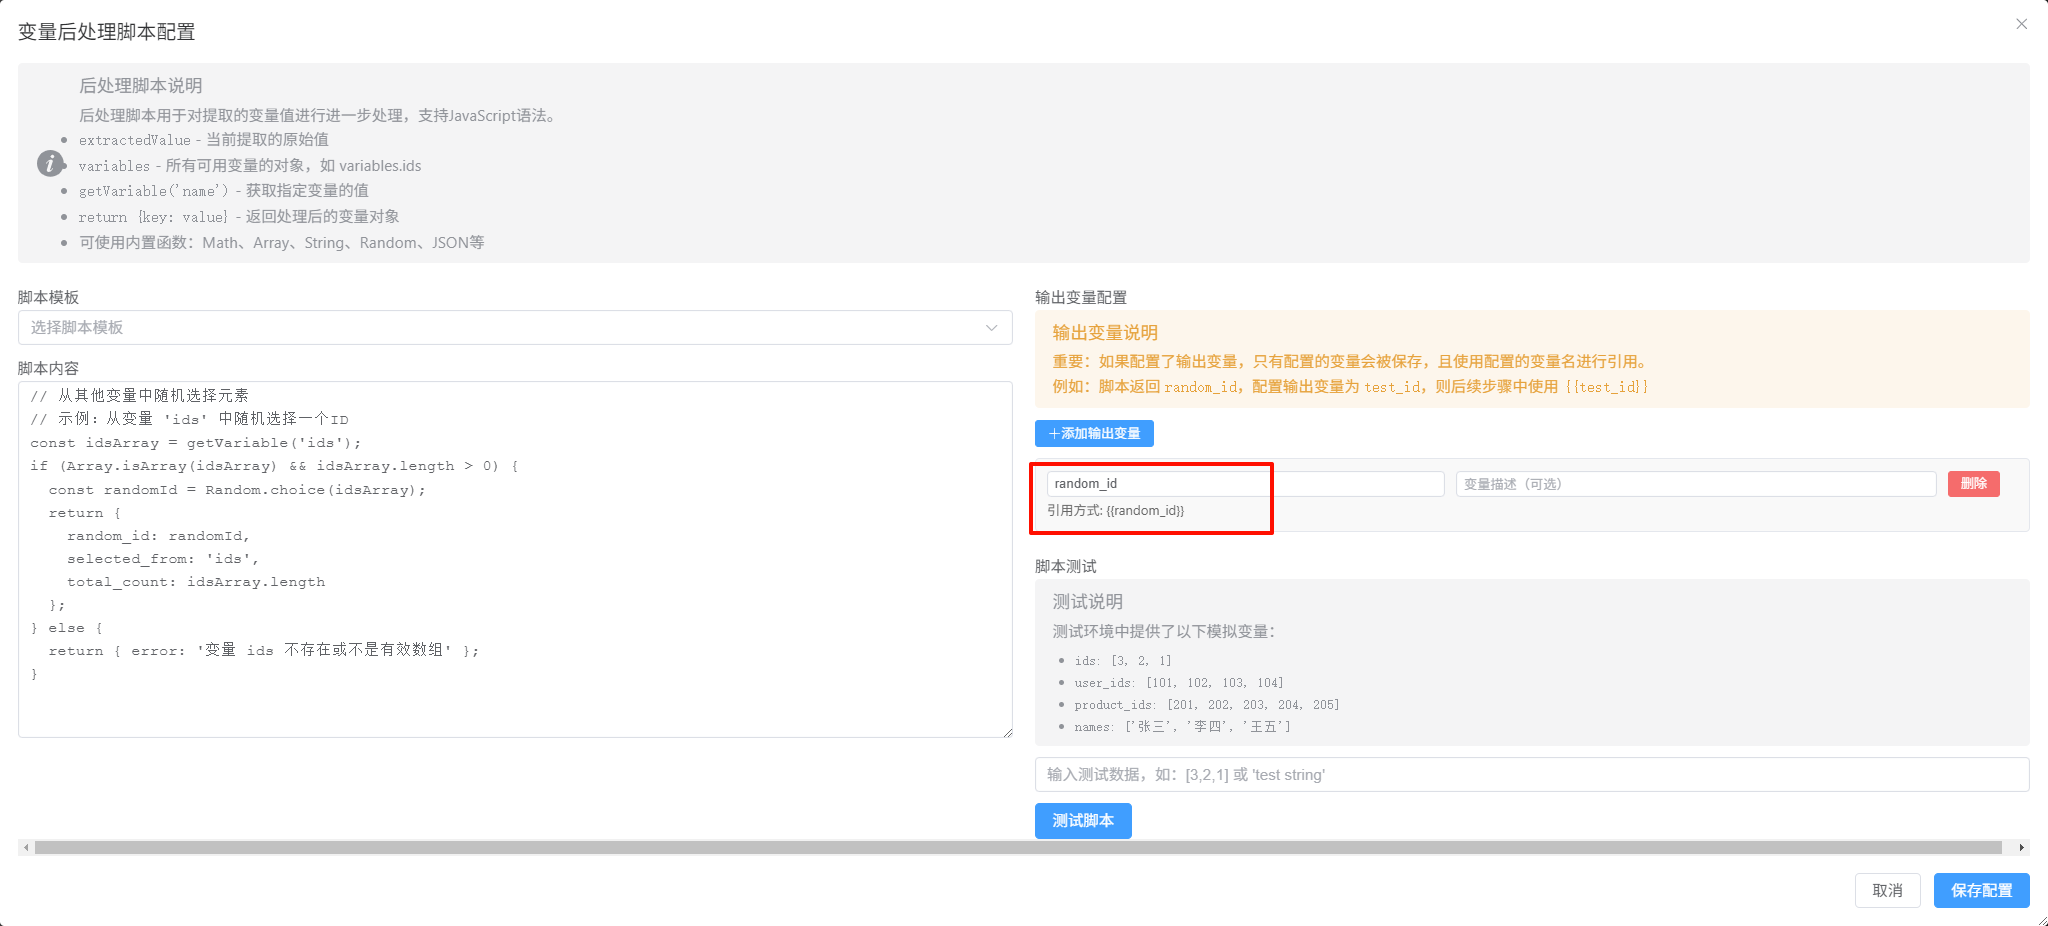Viewport: 2048px width, 926px height.
Task: Focus the random_id variable name field
Action: 1244,484
